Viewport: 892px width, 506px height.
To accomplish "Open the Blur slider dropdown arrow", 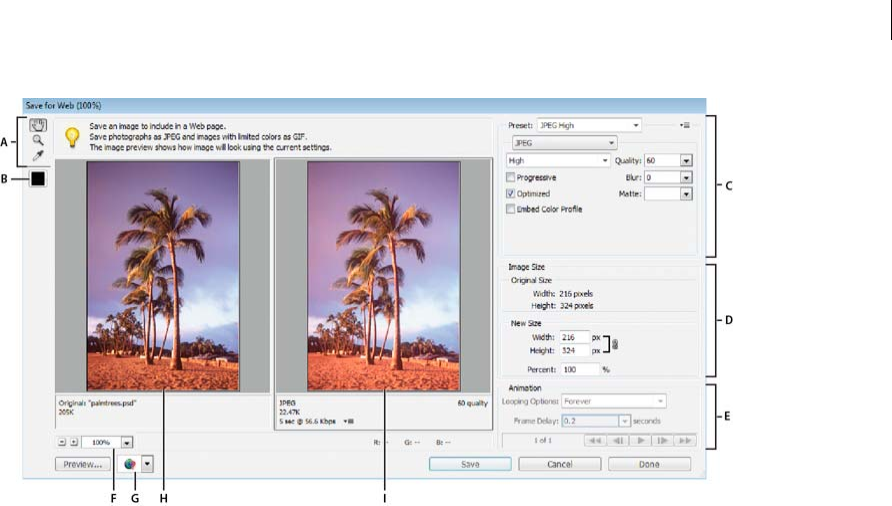I will 686,178.
